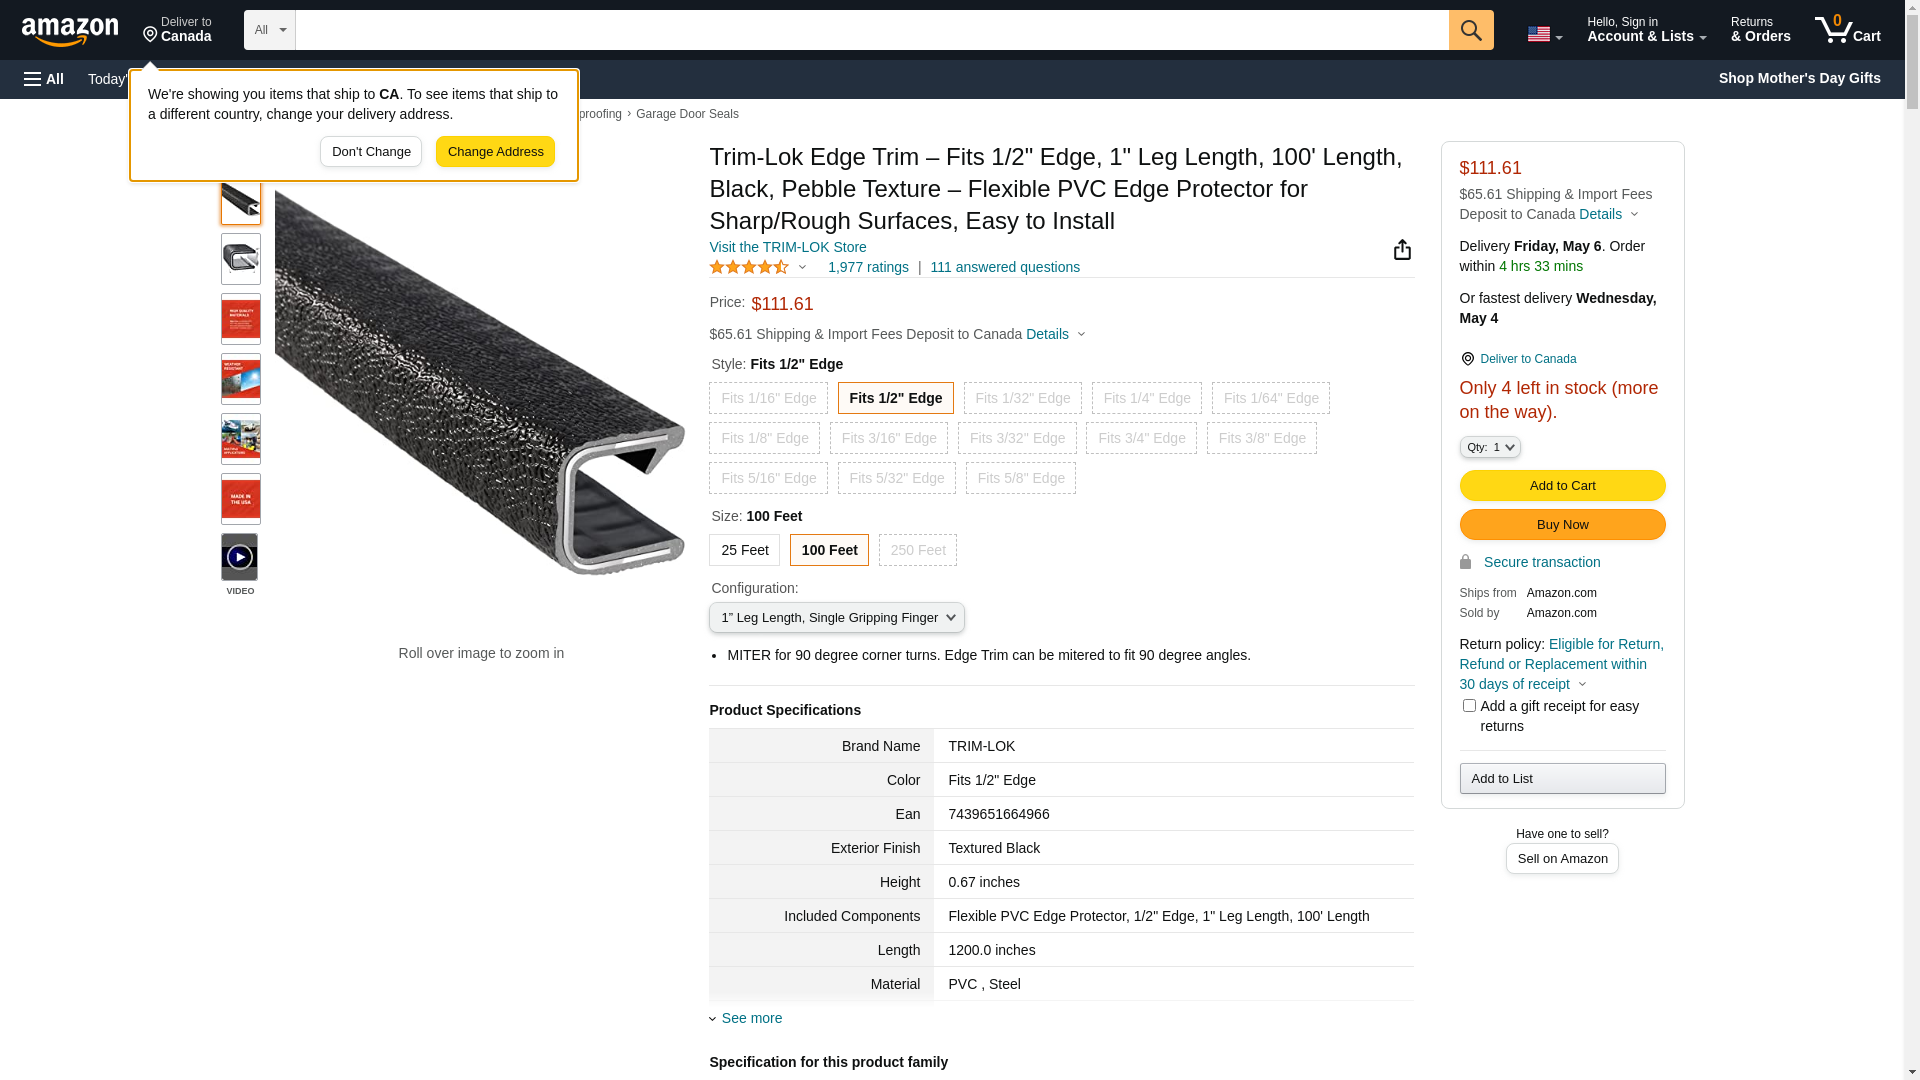
Task: Open the Qty quantity dropdown
Action: (x=1489, y=448)
